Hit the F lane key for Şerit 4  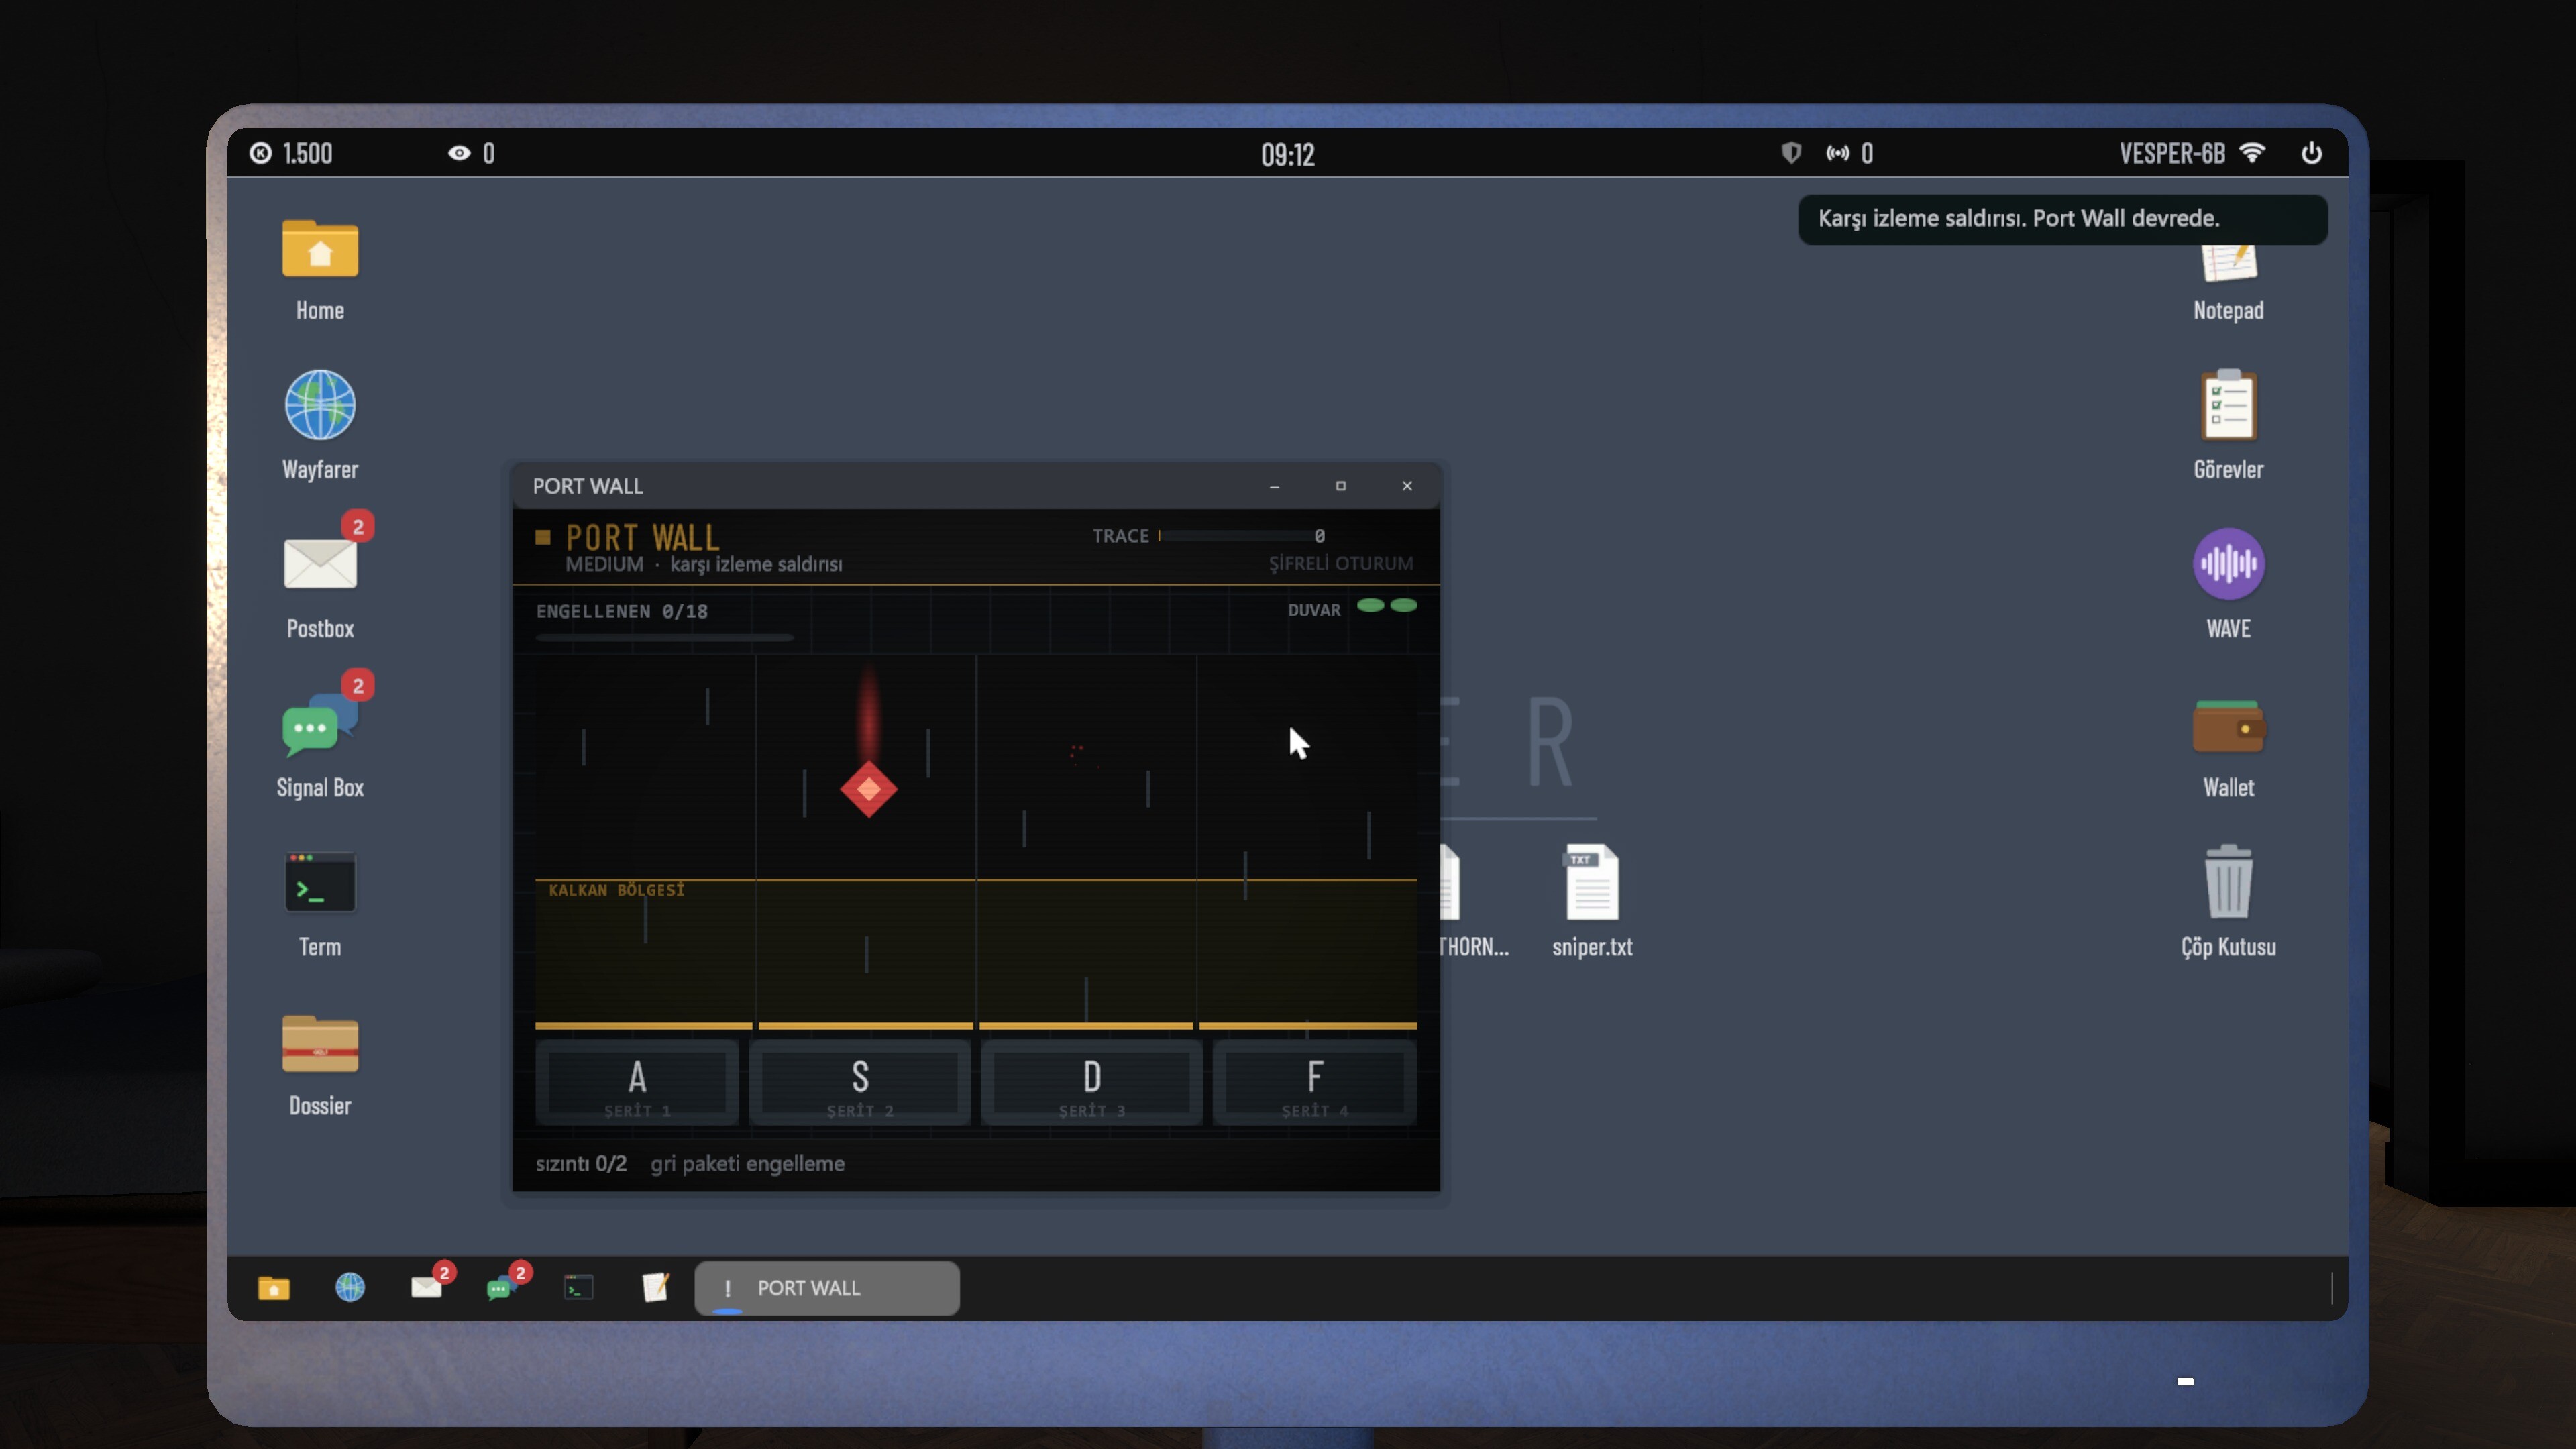1314,1083
